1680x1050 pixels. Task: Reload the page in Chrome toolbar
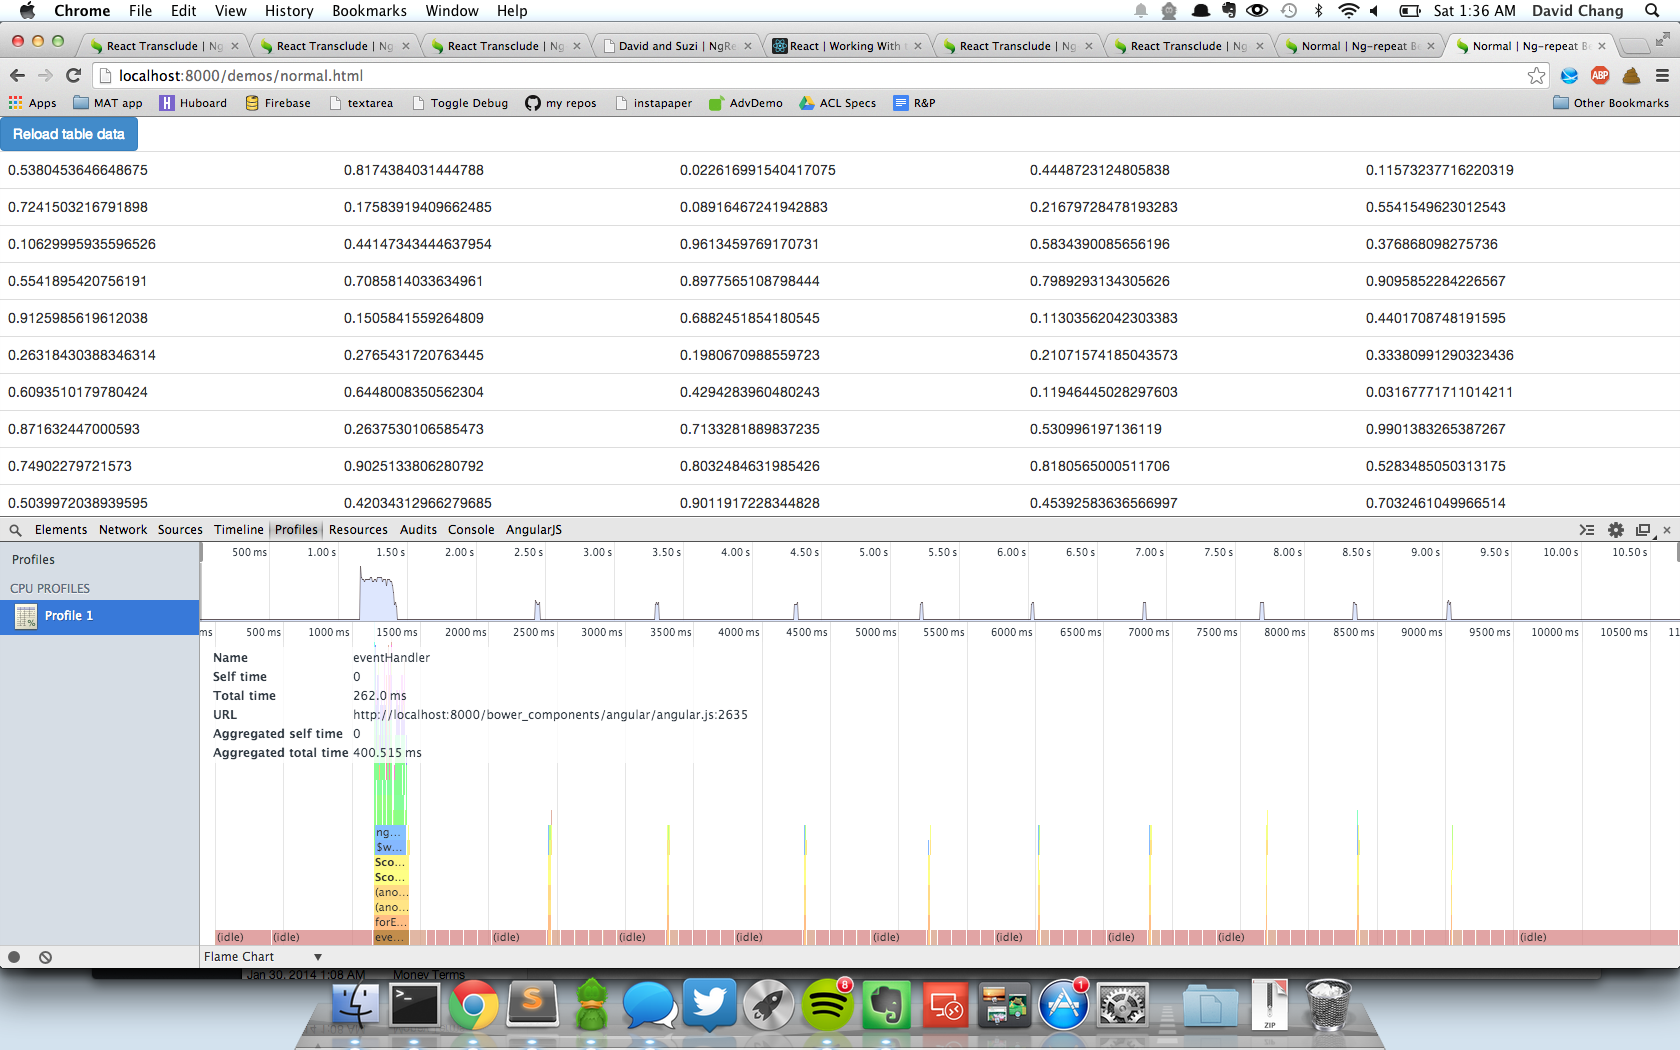point(73,75)
